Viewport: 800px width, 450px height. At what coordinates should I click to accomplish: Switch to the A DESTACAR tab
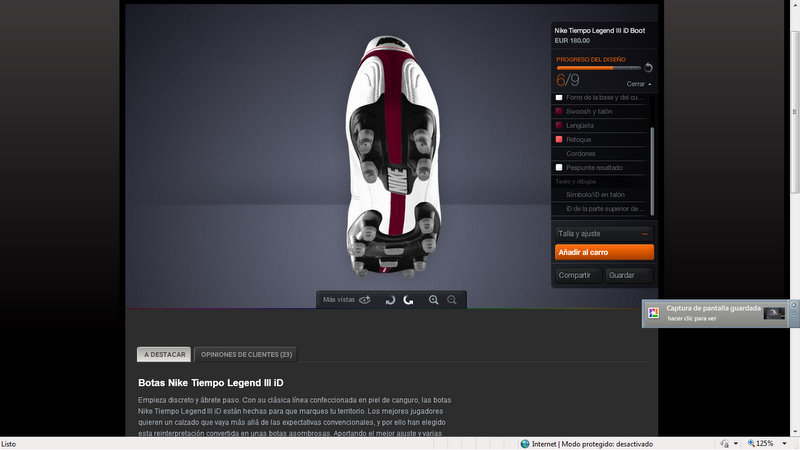coord(164,355)
